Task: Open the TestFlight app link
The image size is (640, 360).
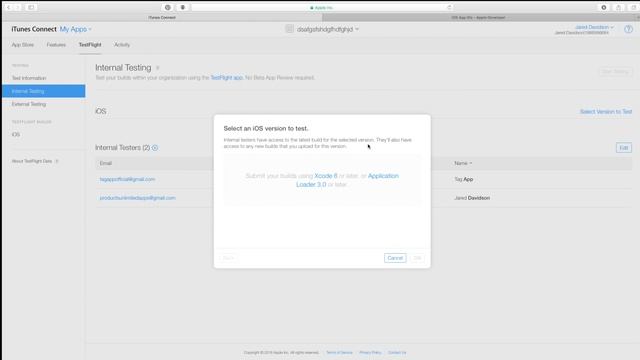Action: click(x=227, y=78)
